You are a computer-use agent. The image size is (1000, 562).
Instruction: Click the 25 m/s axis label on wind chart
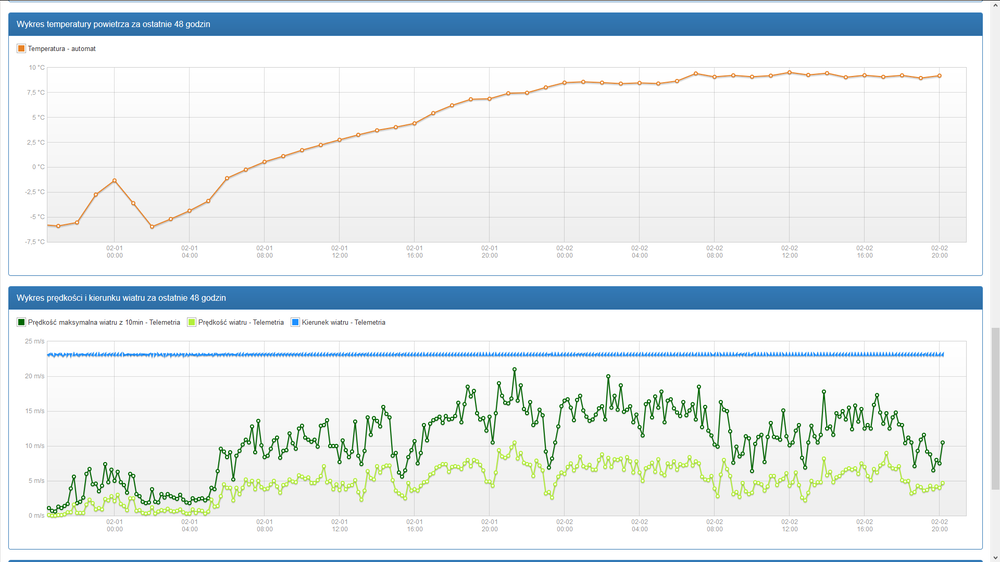coord(35,341)
